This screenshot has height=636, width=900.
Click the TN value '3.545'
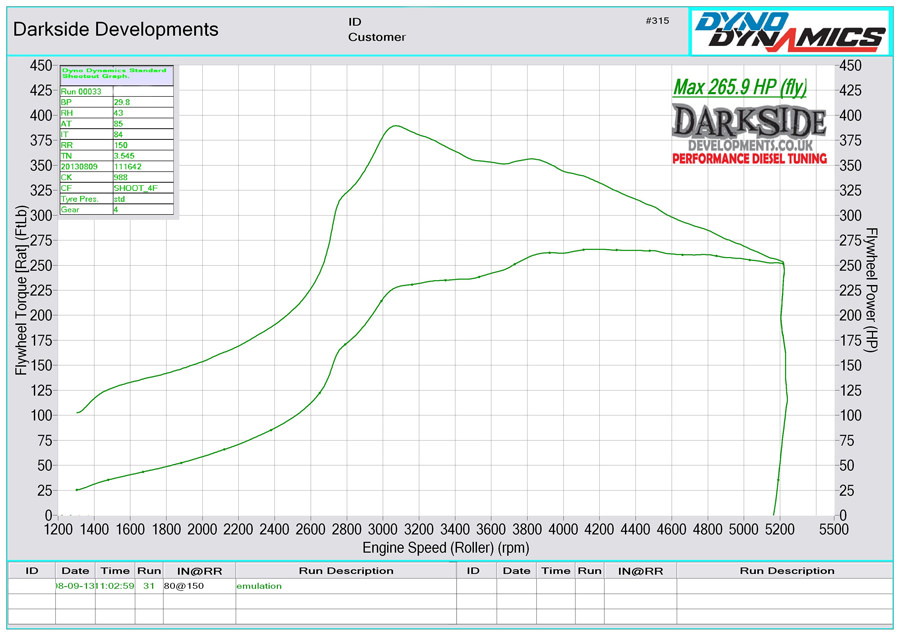point(124,156)
